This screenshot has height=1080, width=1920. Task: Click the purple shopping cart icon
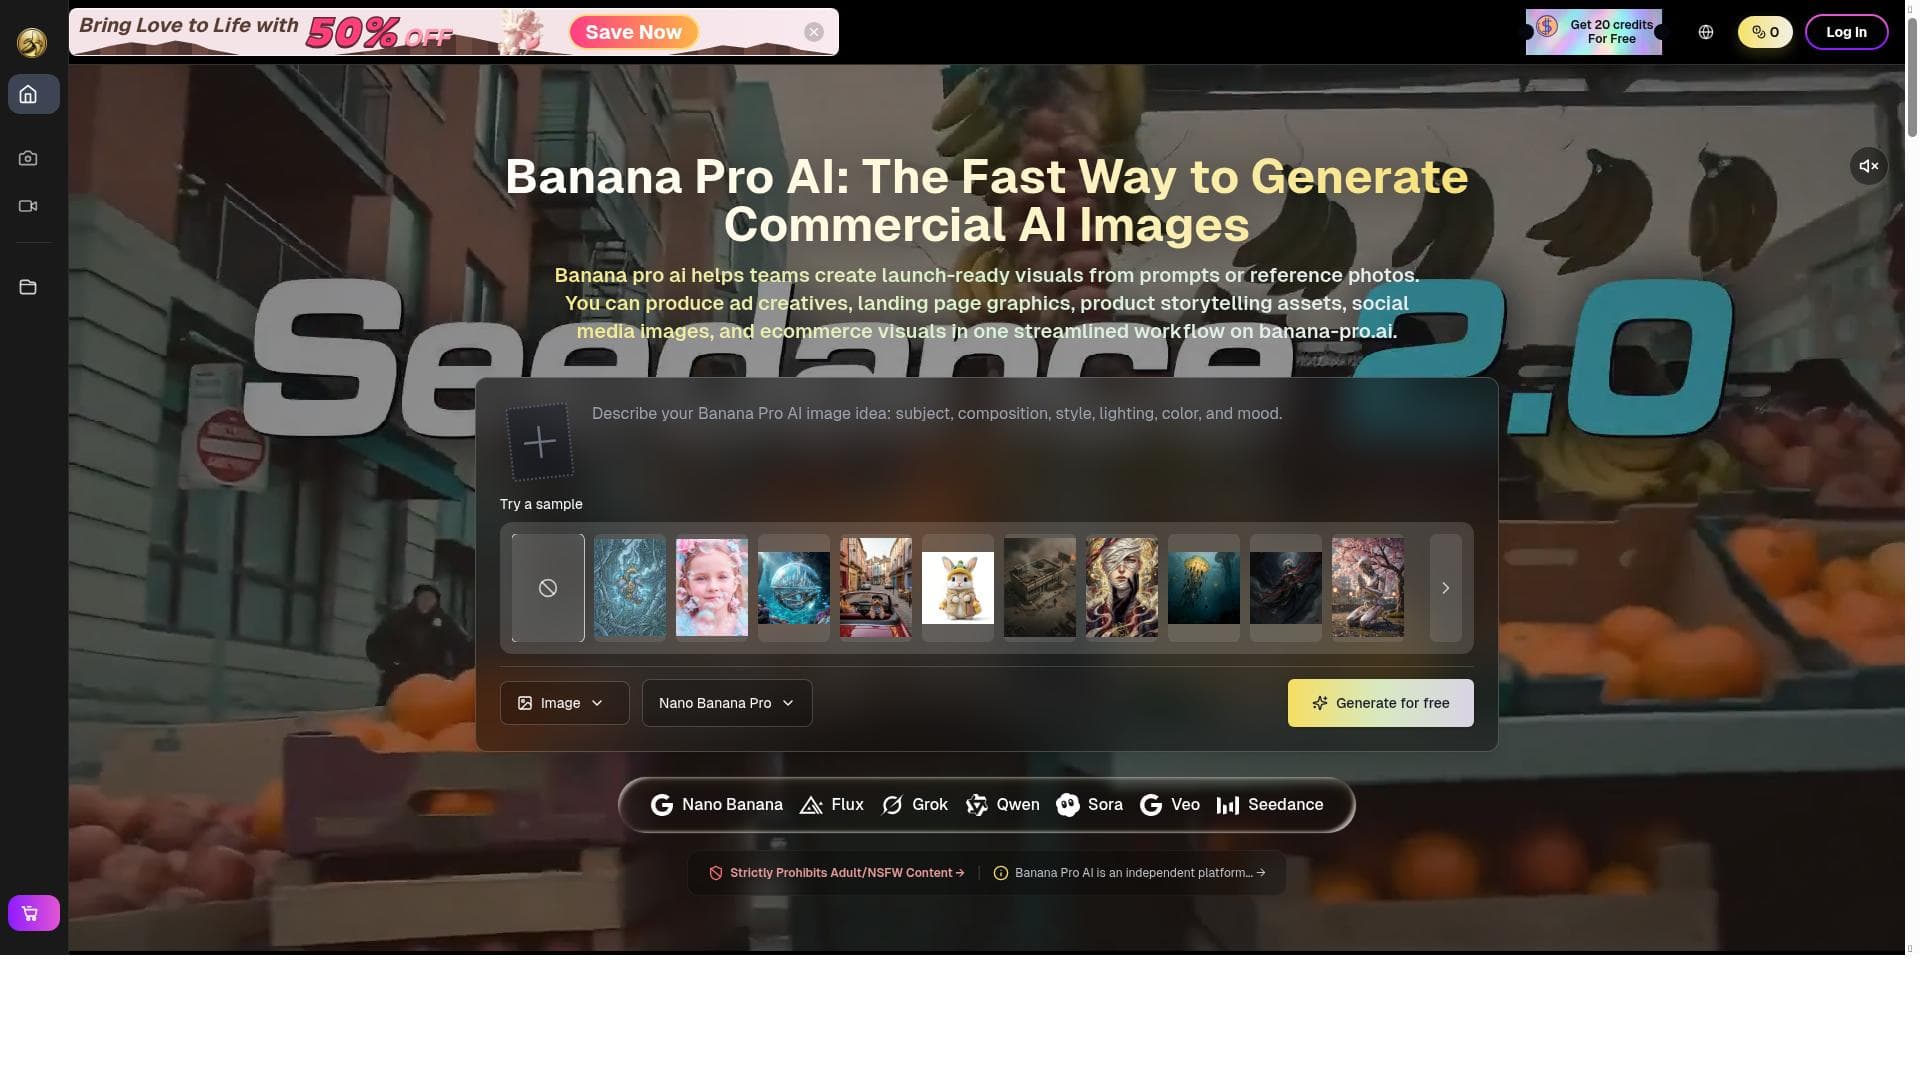pyautogui.click(x=33, y=913)
